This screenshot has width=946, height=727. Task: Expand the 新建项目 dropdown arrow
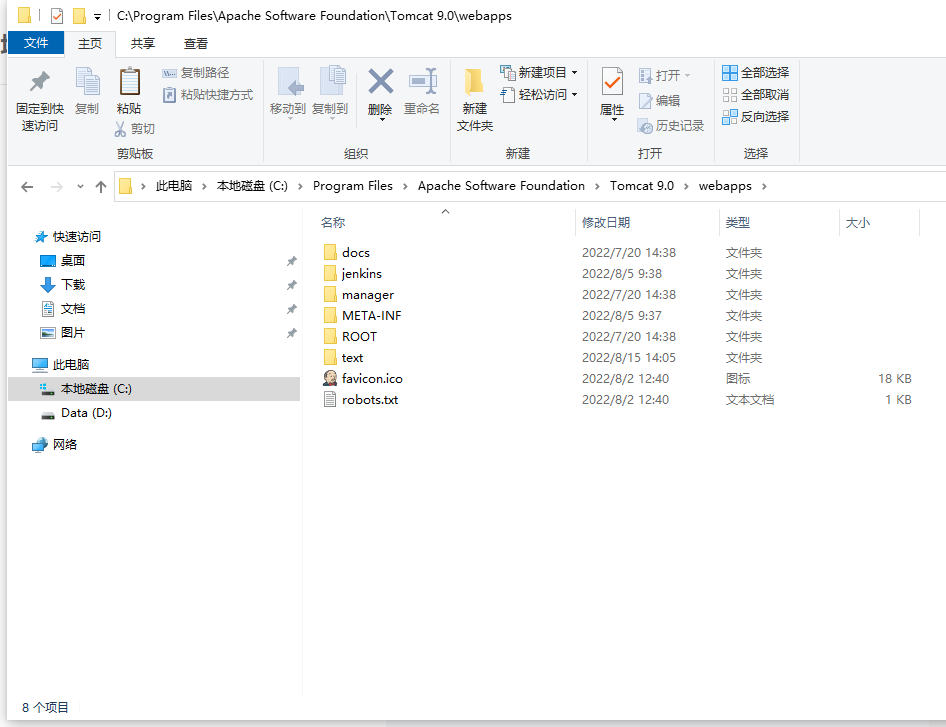tap(576, 71)
